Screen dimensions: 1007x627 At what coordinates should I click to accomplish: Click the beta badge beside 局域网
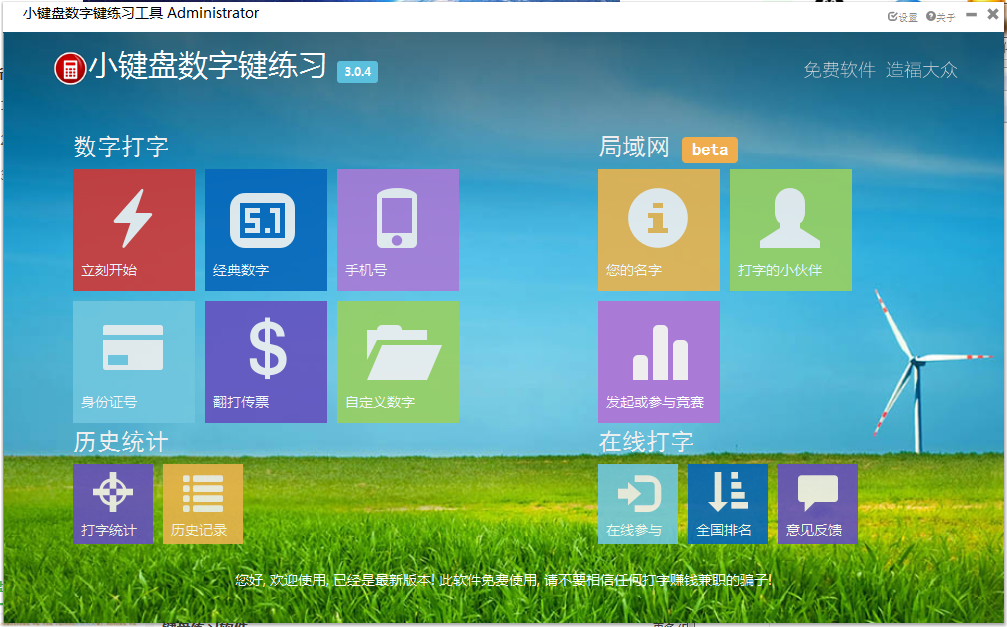710,149
